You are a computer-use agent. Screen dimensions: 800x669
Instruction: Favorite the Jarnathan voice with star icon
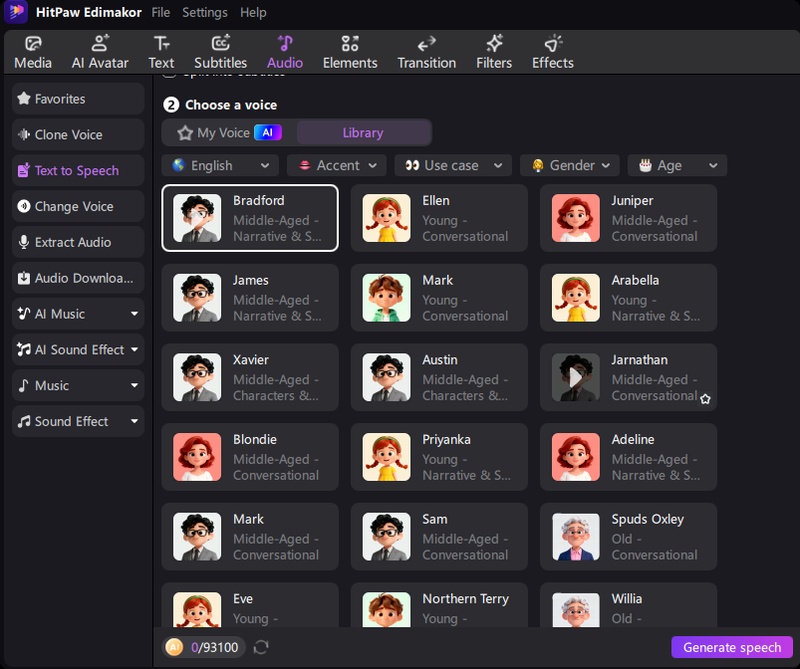click(x=705, y=399)
